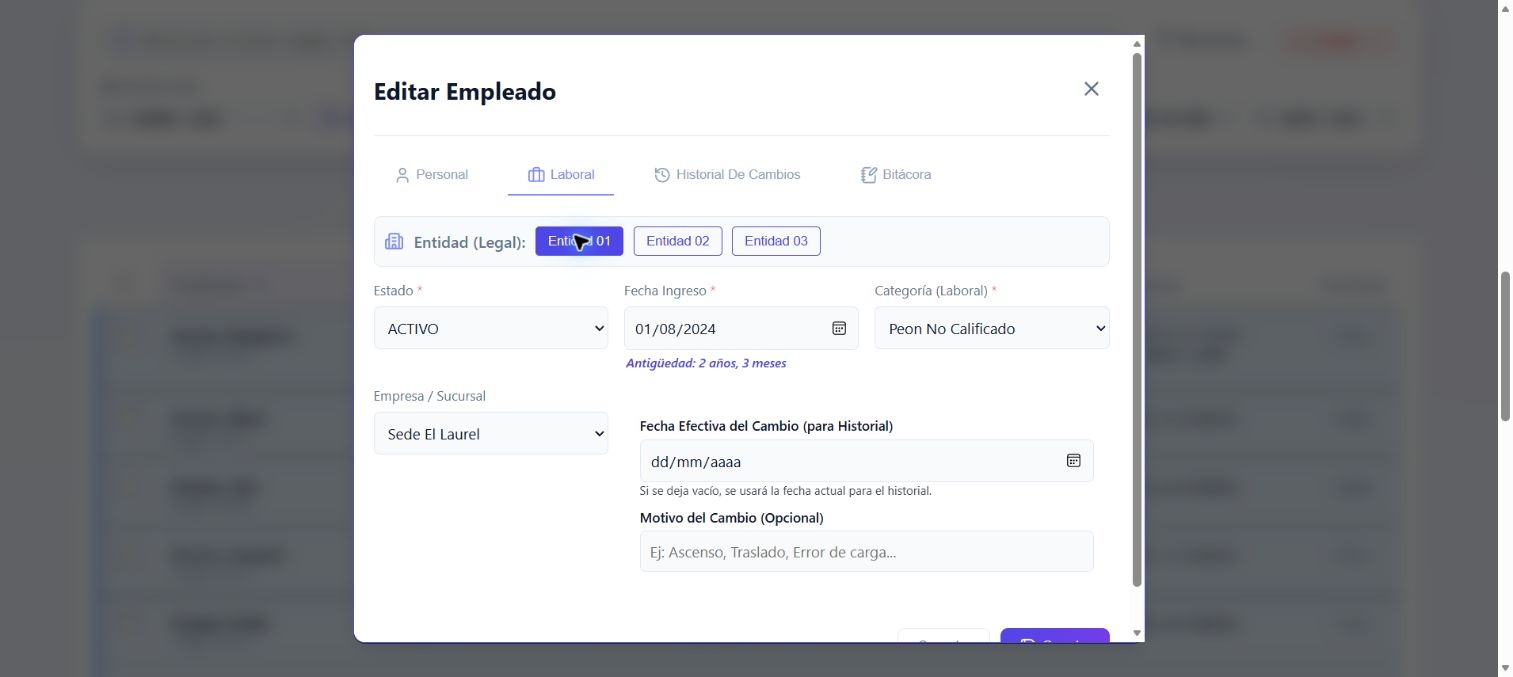Click the Motivo del Cambio text field
Screen dimensions: 1513x677
click(x=866, y=551)
